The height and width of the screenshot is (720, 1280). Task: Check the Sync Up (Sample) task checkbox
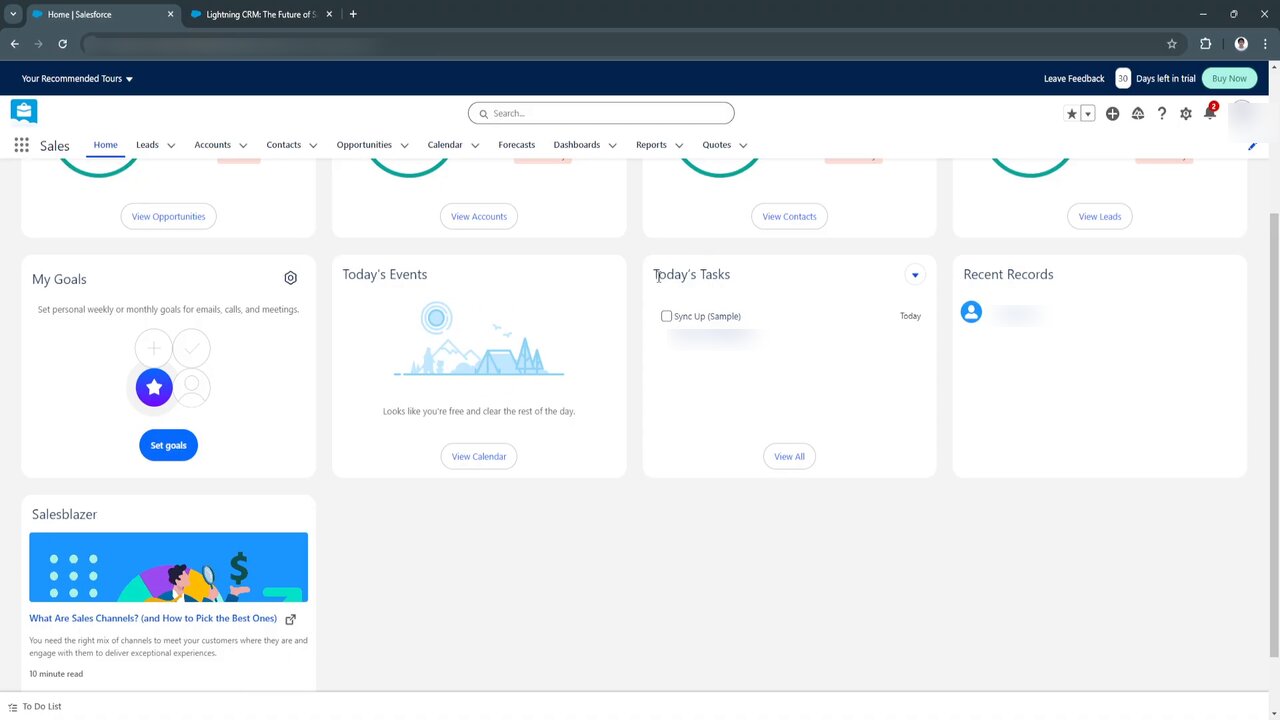666,316
